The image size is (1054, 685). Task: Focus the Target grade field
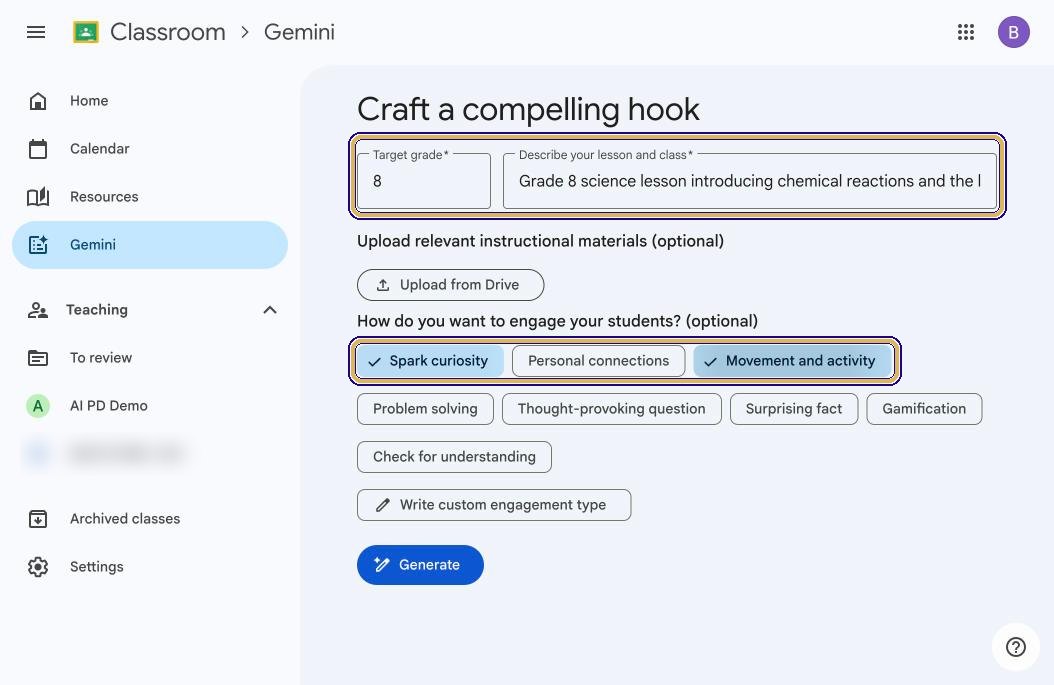[423, 181]
